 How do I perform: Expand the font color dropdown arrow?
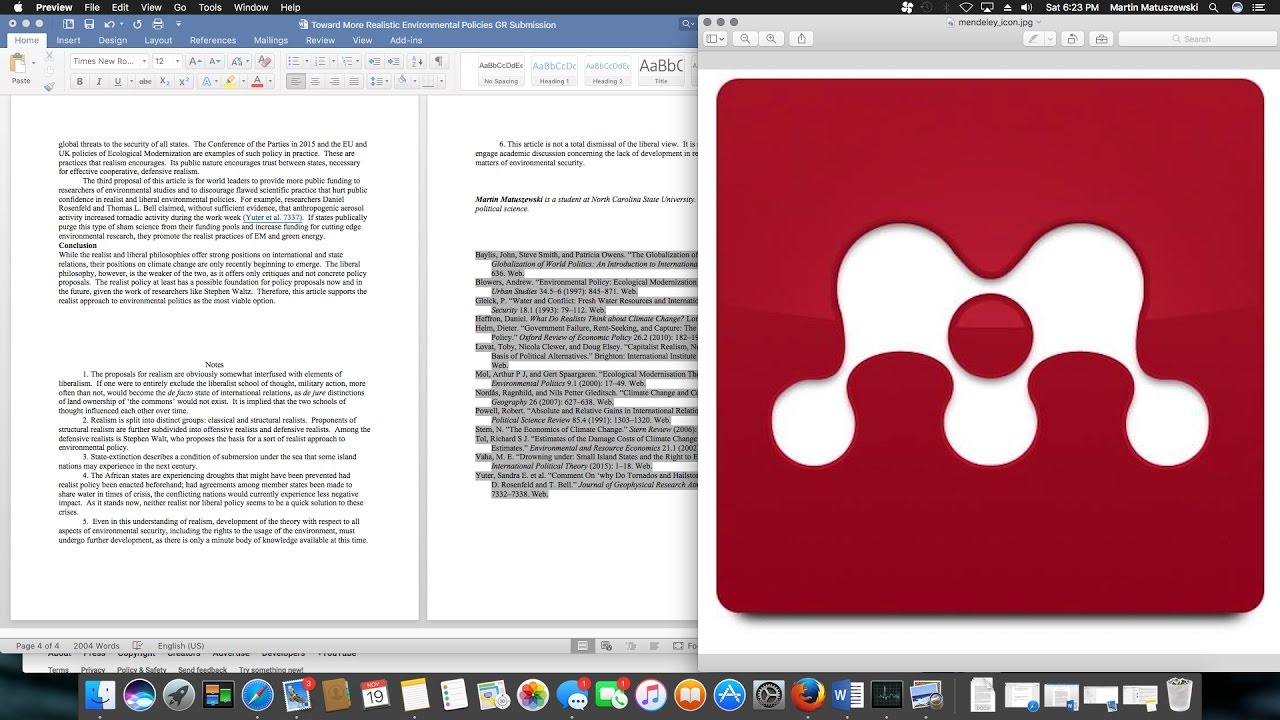coord(269,81)
